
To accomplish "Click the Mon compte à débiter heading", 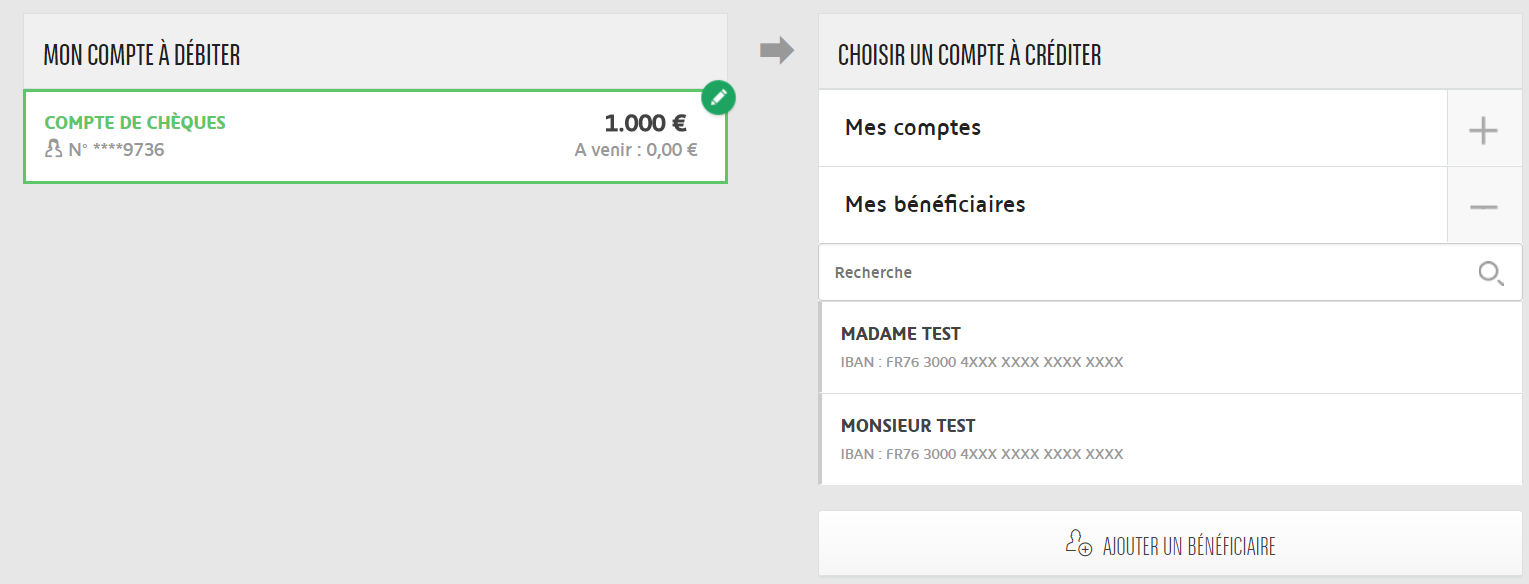I will [x=142, y=55].
